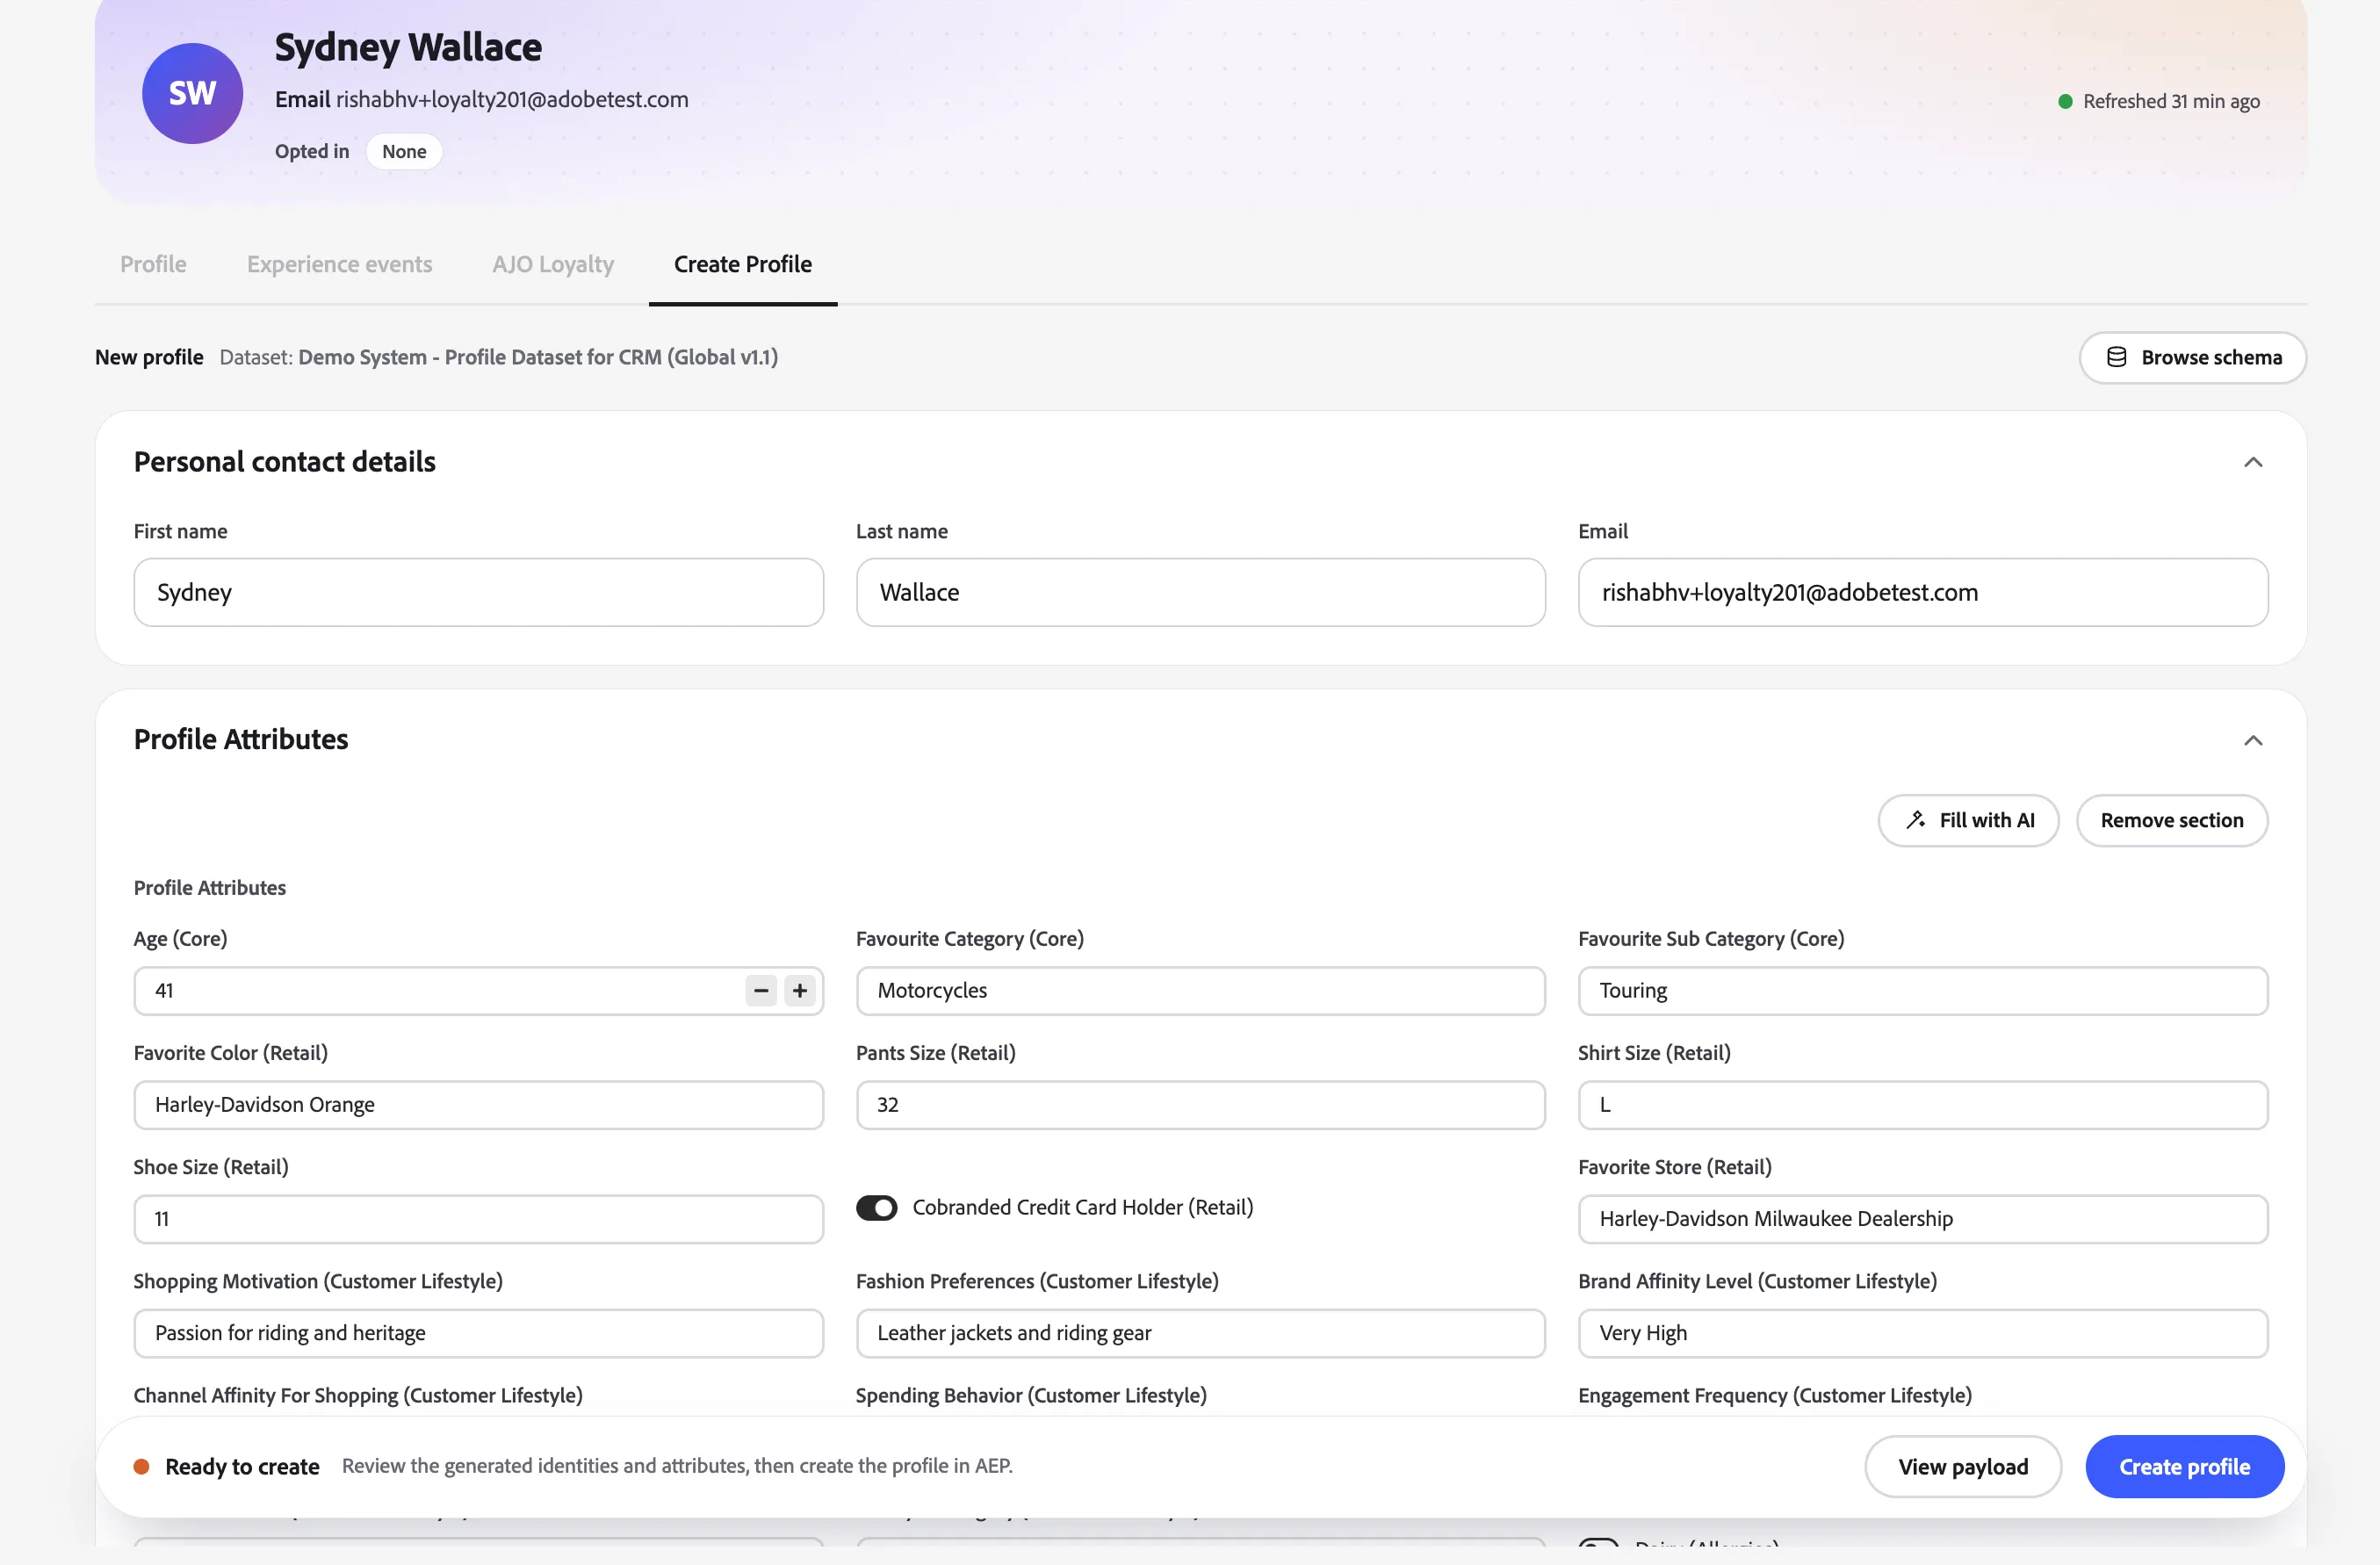The height and width of the screenshot is (1565, 2380).
Task: Click the Pants Size field
Action: click(x=1200, y=1104)
